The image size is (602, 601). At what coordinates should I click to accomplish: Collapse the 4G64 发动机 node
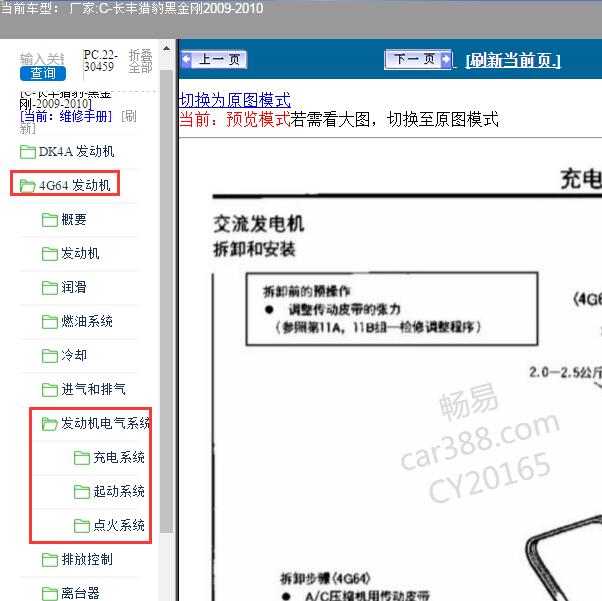pos(74,185)
